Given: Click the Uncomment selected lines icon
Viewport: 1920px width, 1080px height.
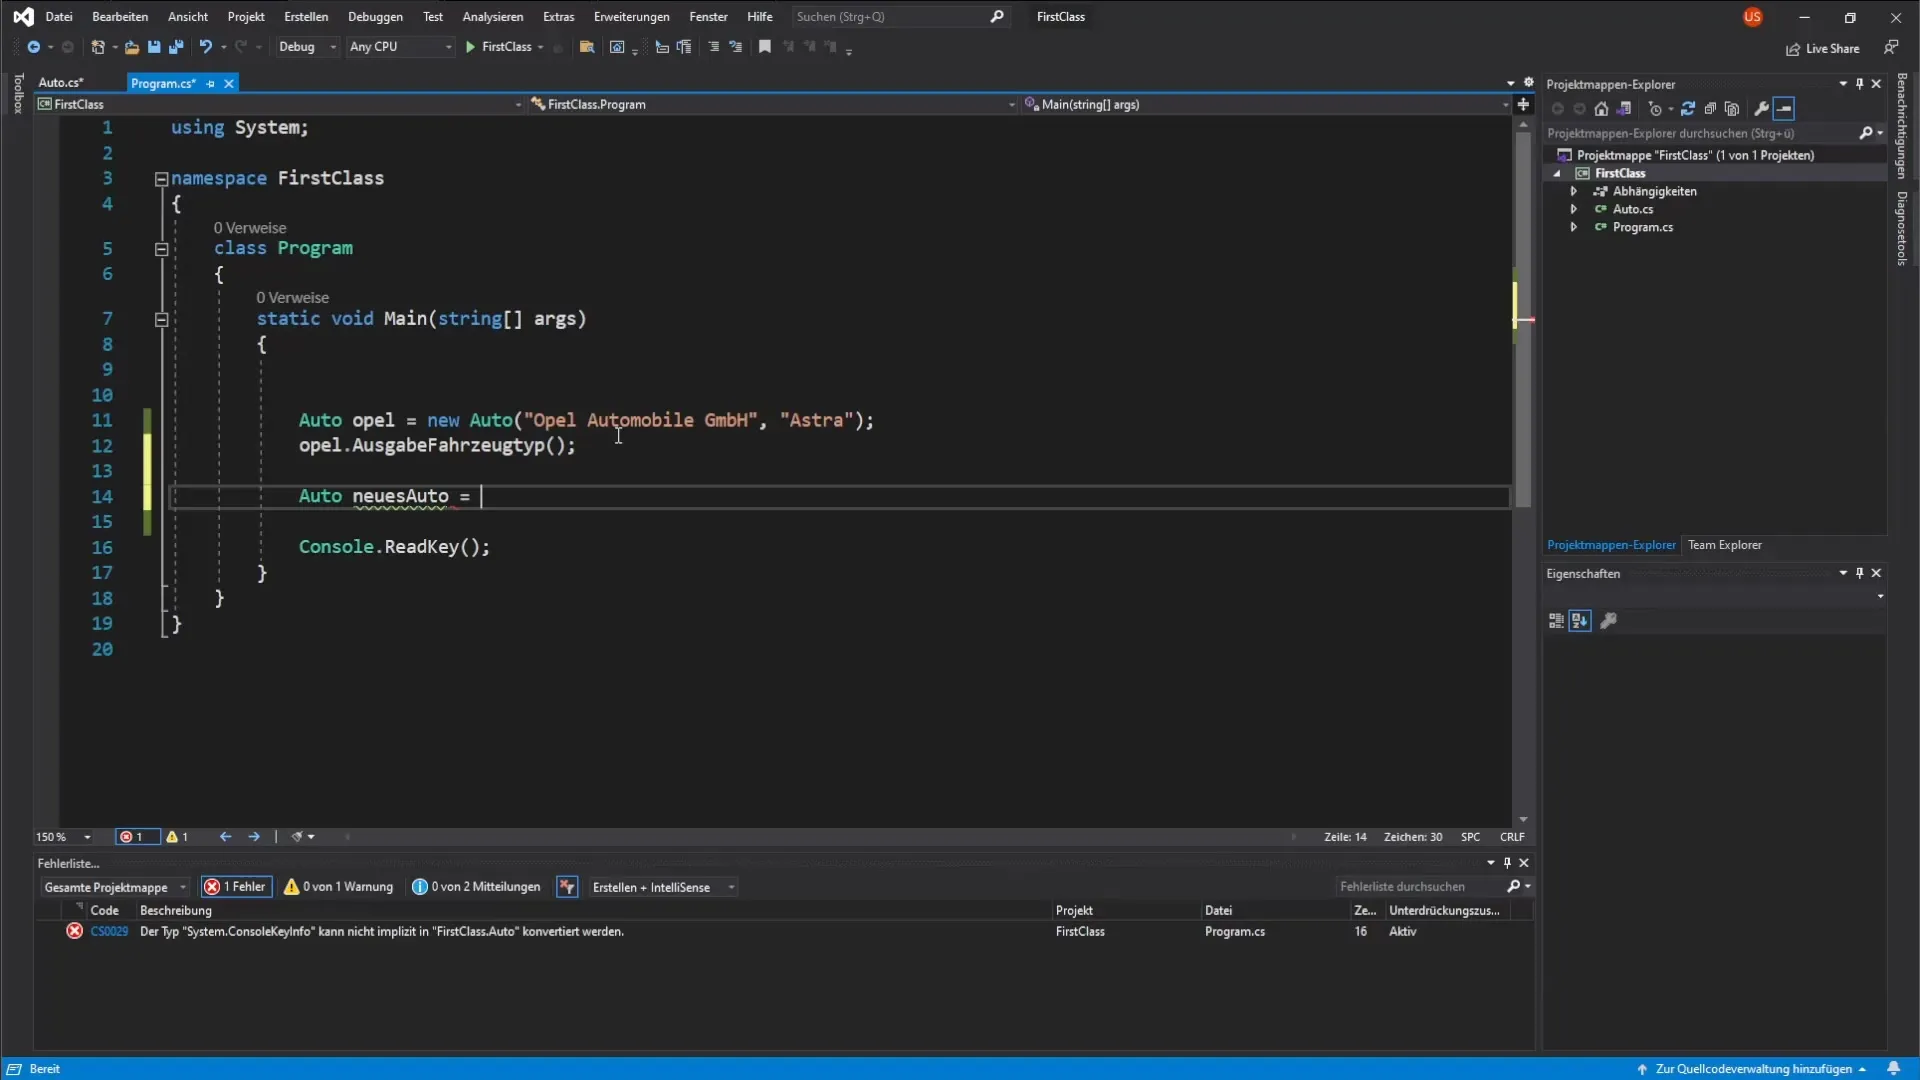Looking at the screenshot, I should point(736,47).
